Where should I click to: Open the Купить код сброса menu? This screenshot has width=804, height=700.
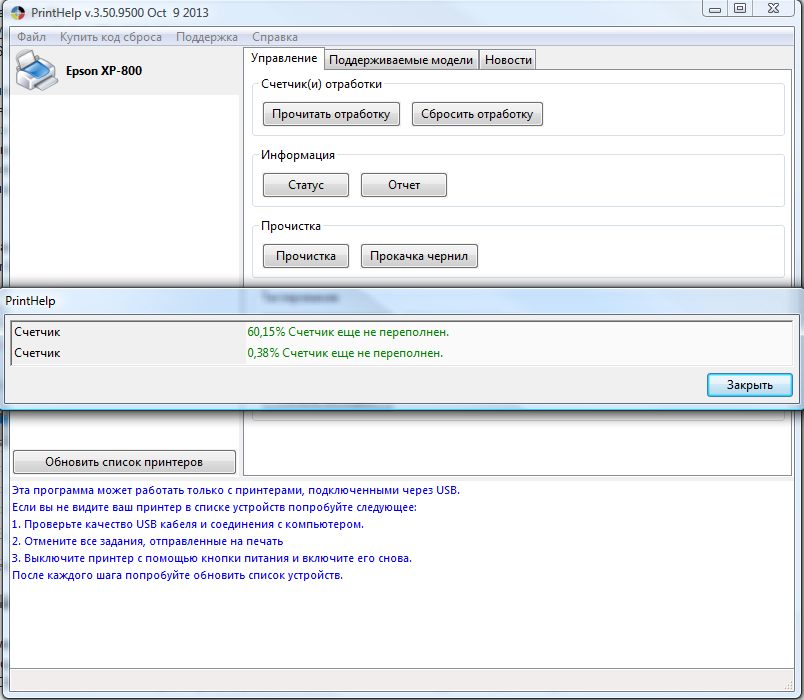pyautogui.click(x=111, y=37)
